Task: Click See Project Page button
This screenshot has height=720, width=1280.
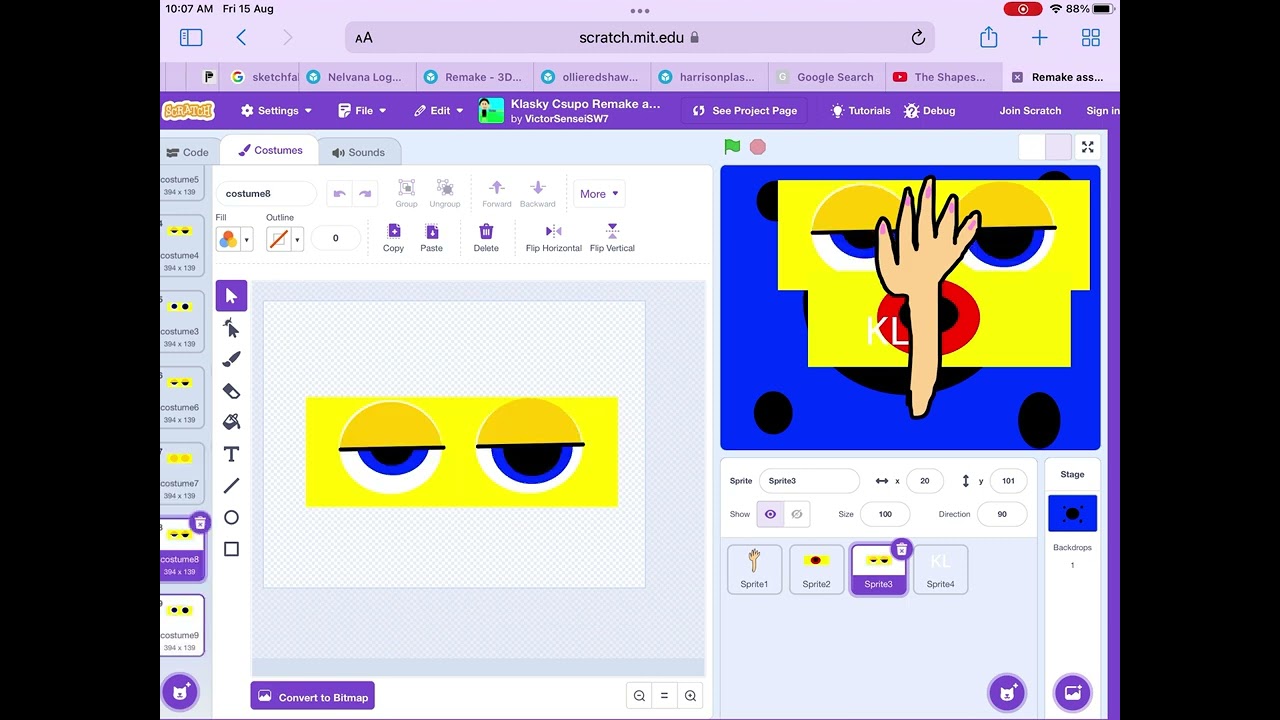Action: click(745, 111)
